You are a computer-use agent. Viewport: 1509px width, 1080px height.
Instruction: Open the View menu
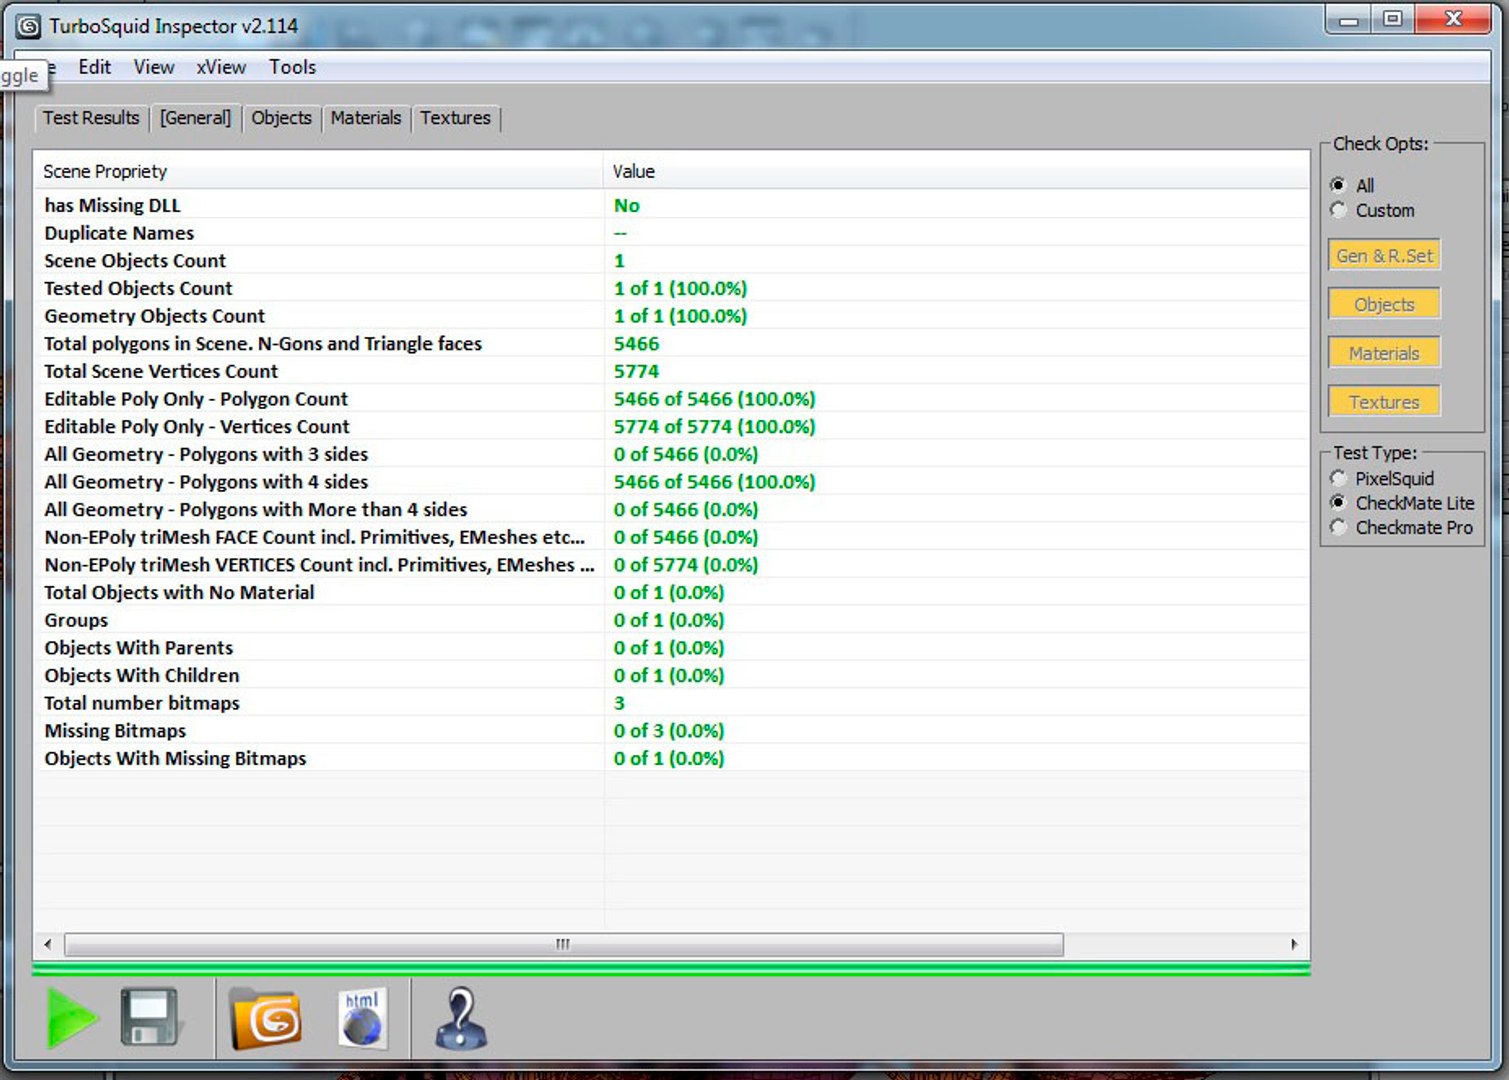154,67
